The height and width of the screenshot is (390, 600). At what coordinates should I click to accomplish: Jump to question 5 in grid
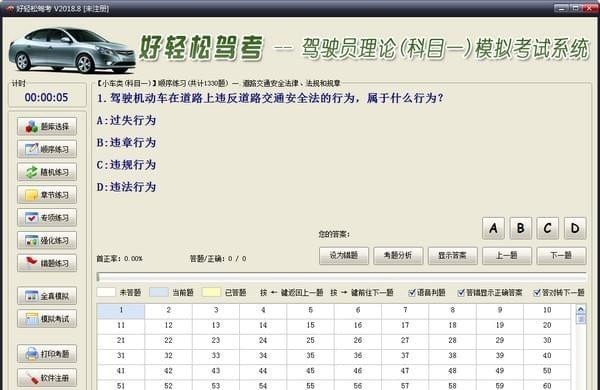[x=310, y=311]
